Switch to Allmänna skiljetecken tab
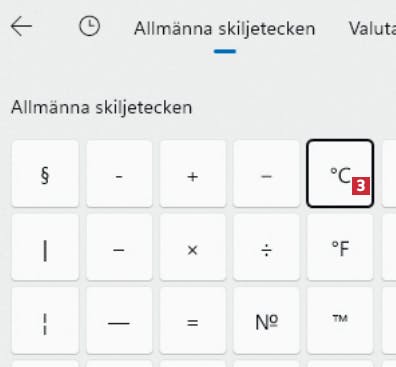The height and width of the screenshot is (367, 396). 224,29
